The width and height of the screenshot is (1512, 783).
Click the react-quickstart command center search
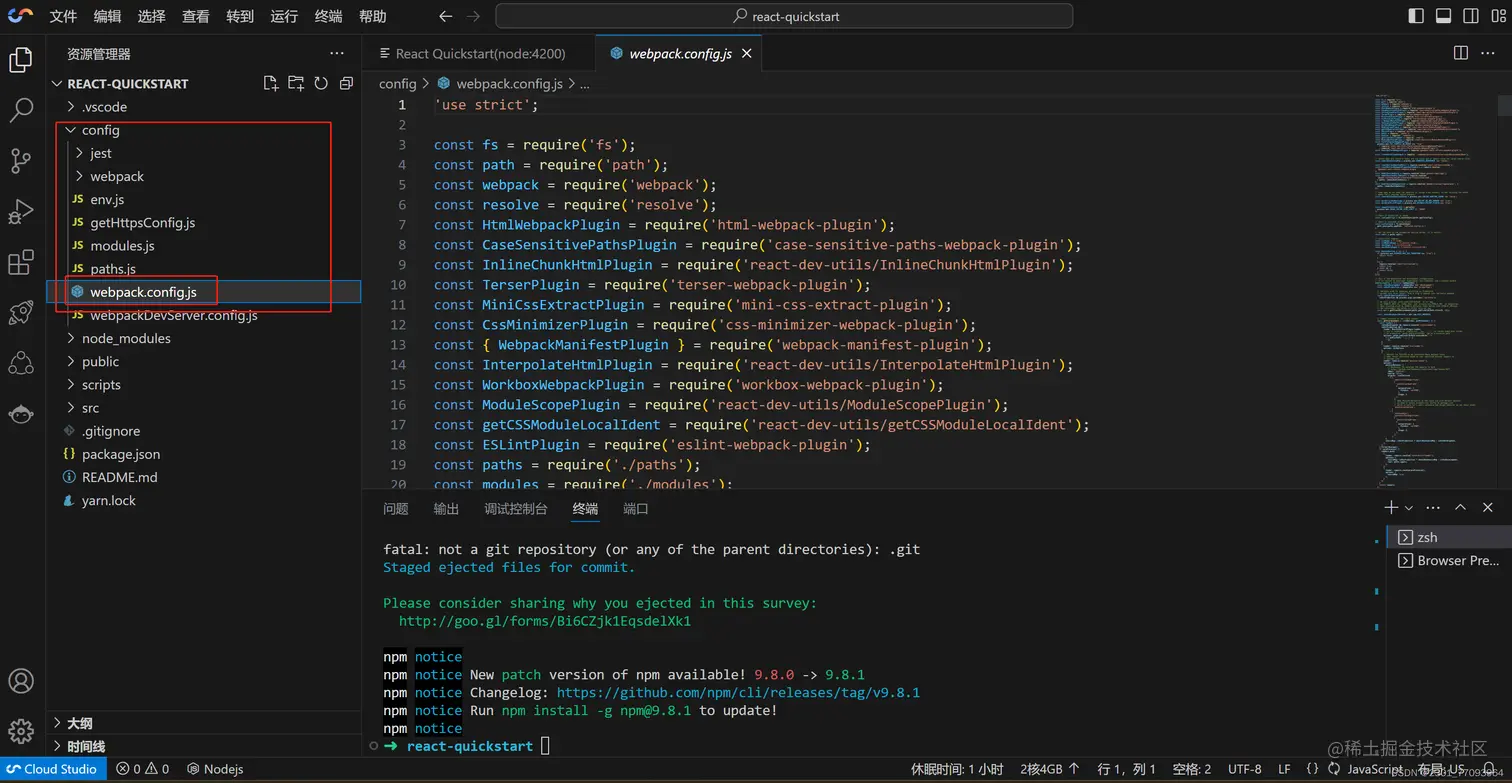click(784, 16)
